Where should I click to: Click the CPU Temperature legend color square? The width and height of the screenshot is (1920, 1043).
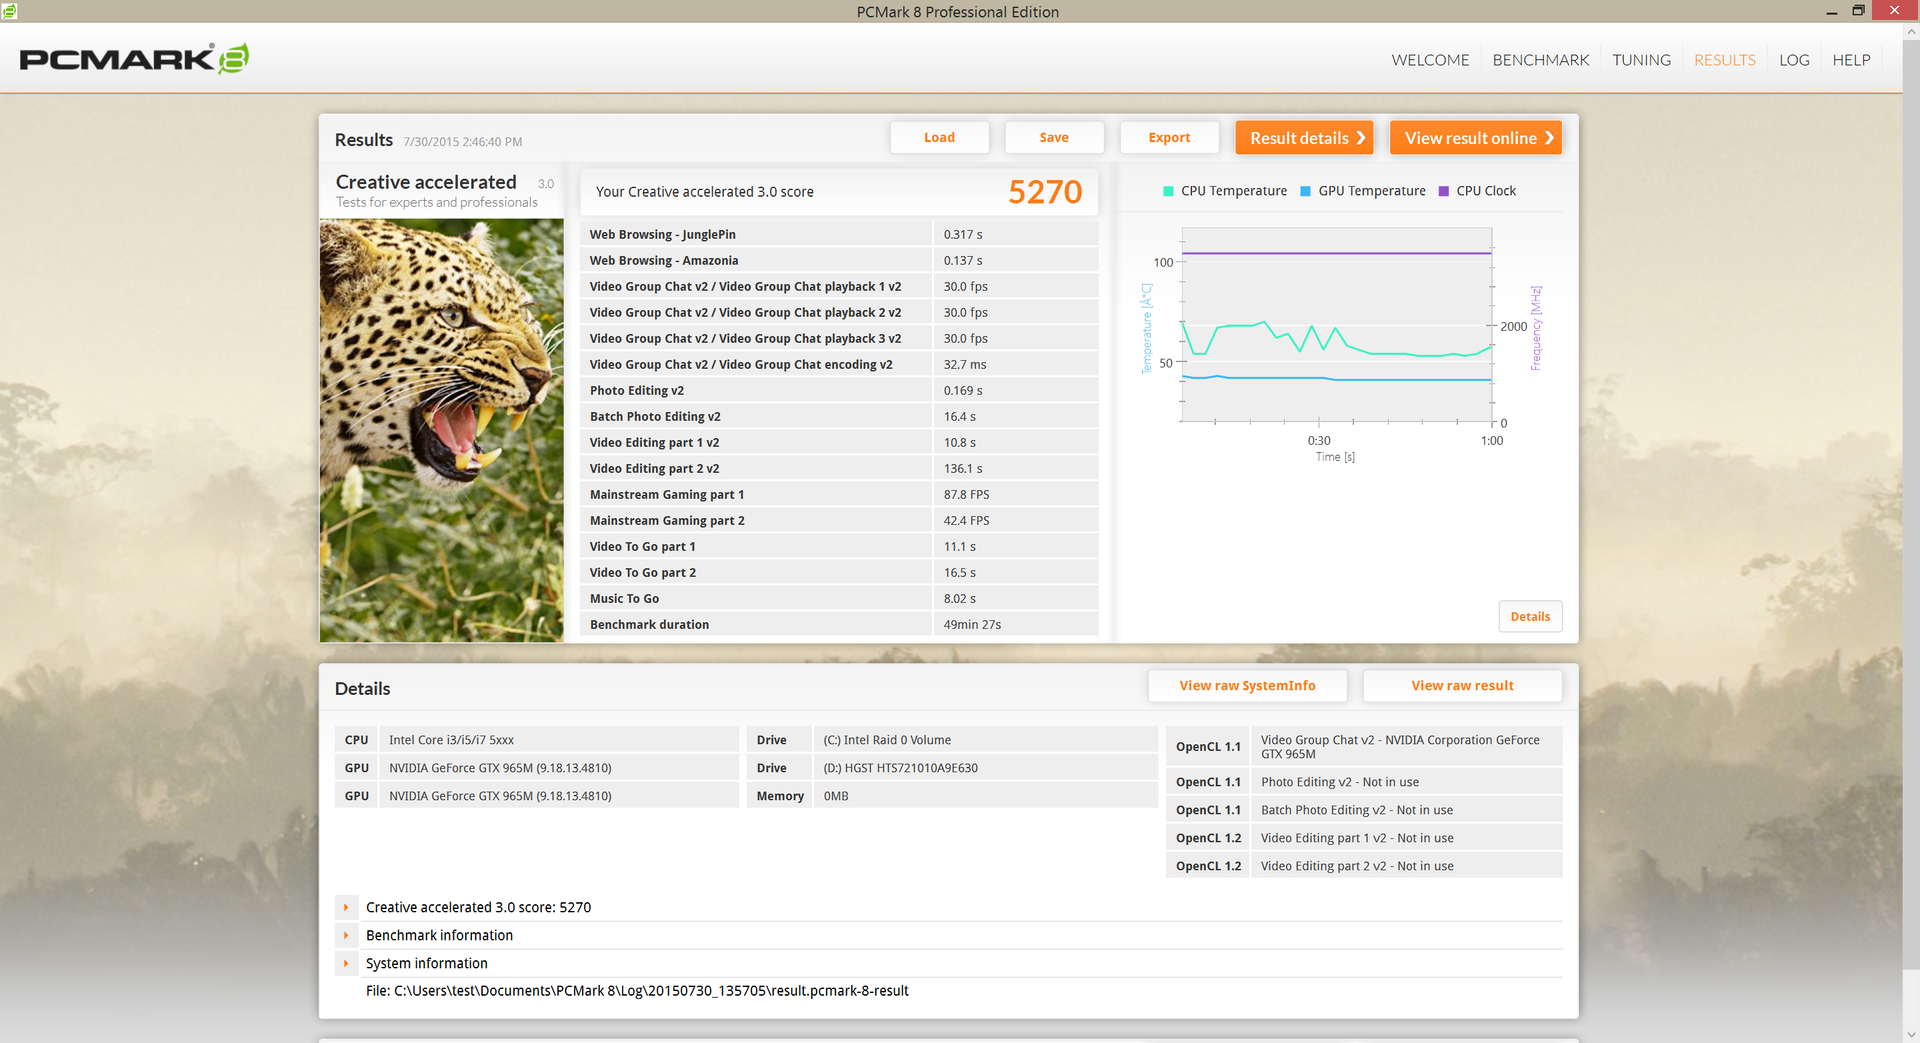(x=1168, y=191)
